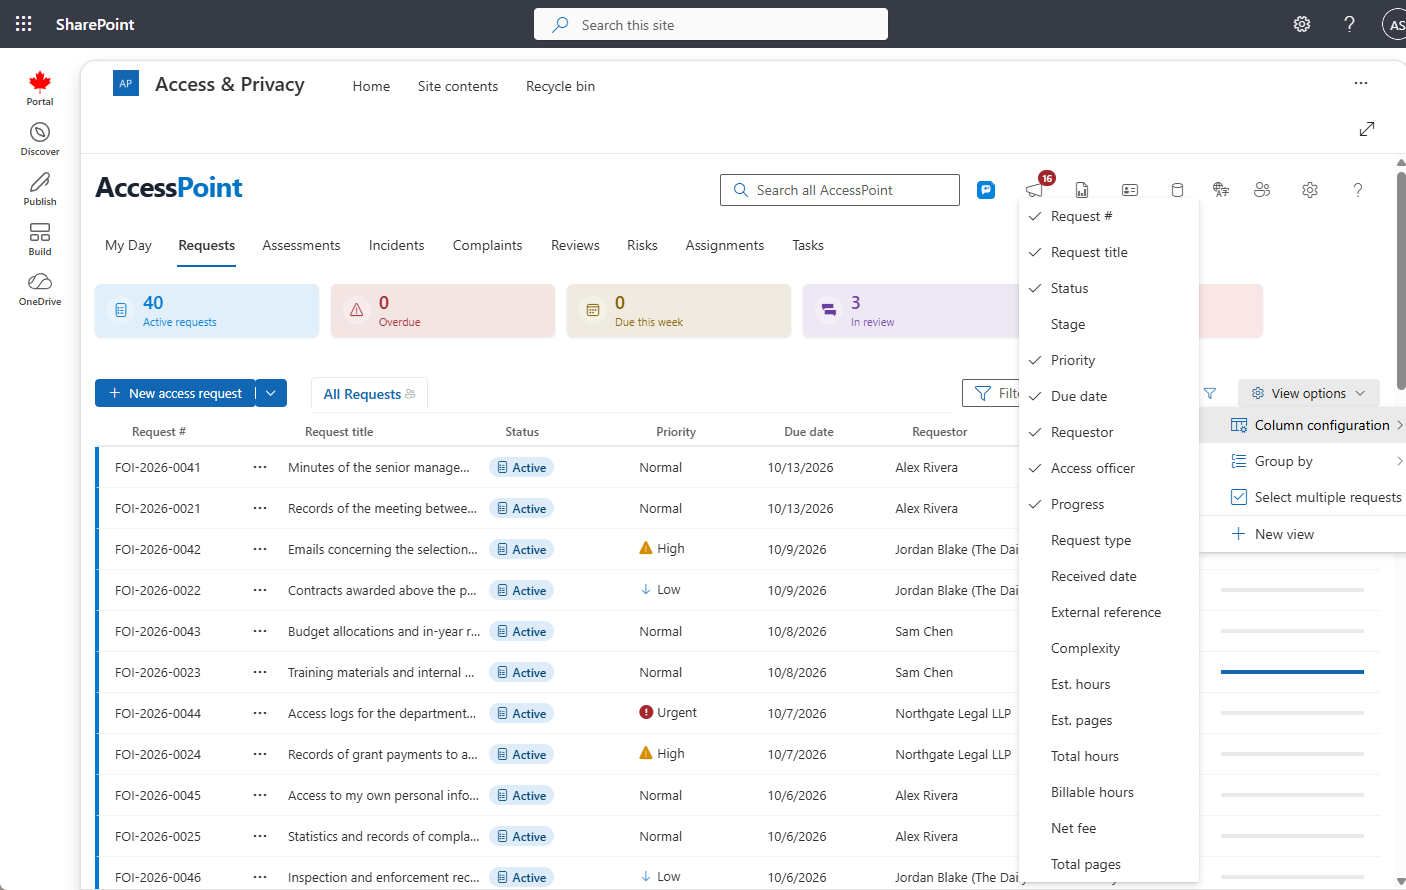Uncheck the Priority column option

coord(1109,360)
